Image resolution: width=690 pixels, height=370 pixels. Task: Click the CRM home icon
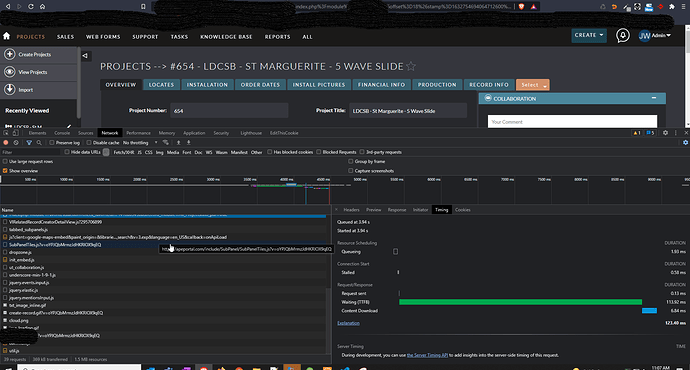7,36
